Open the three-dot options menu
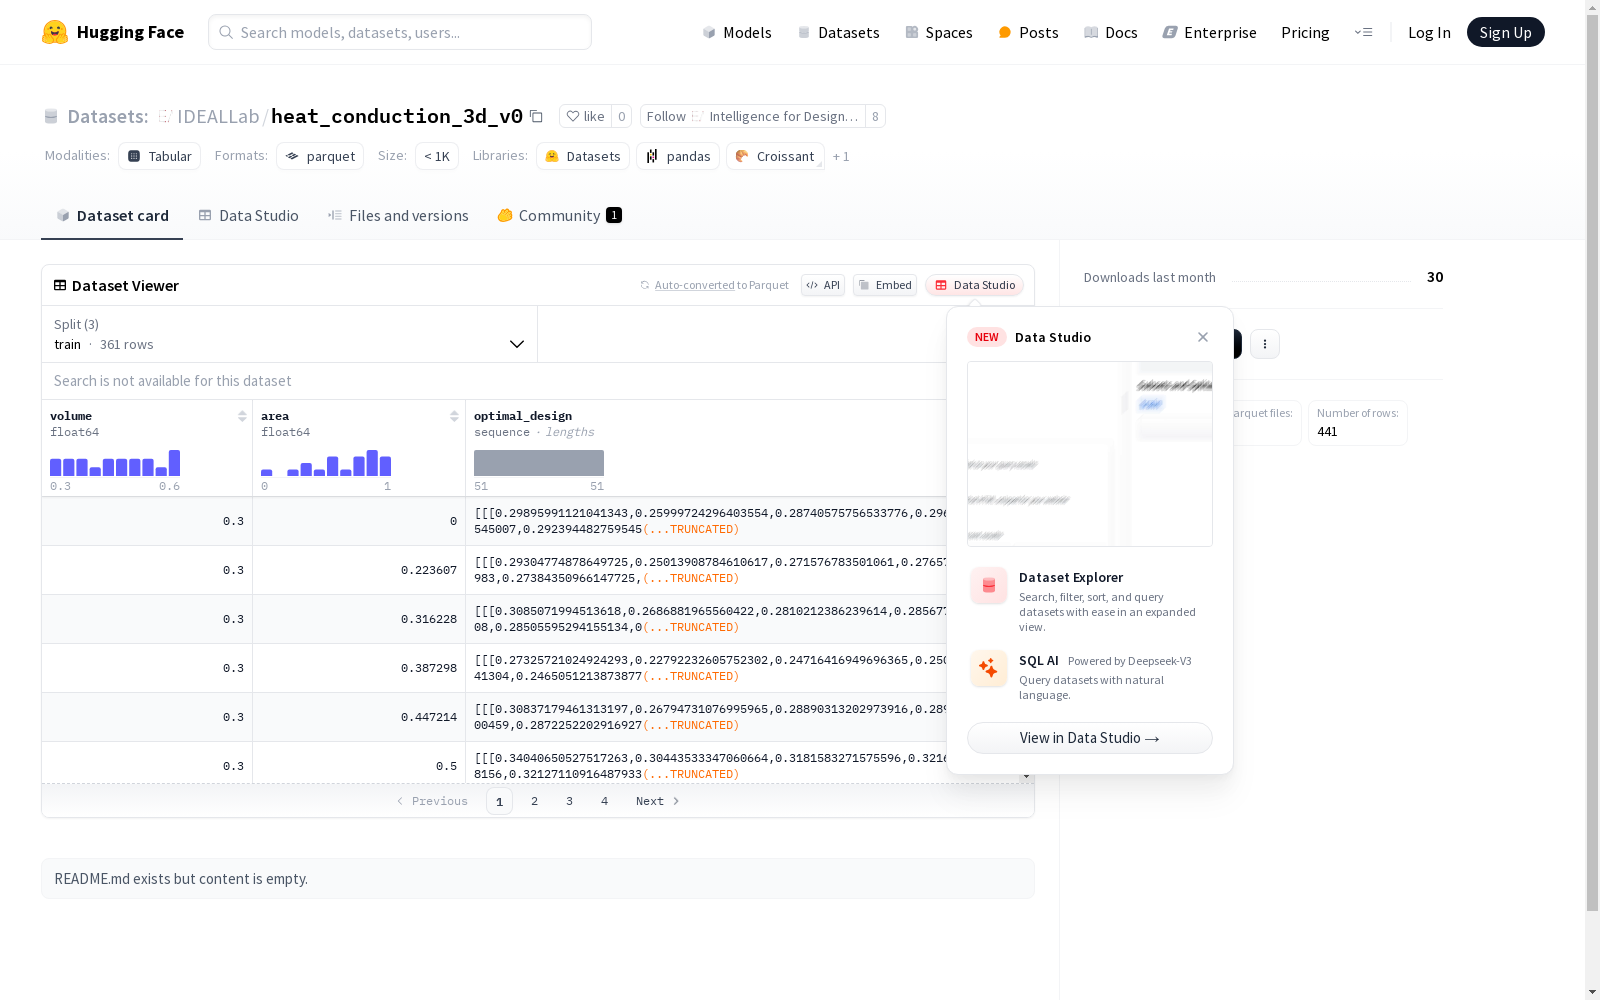 1265,344
